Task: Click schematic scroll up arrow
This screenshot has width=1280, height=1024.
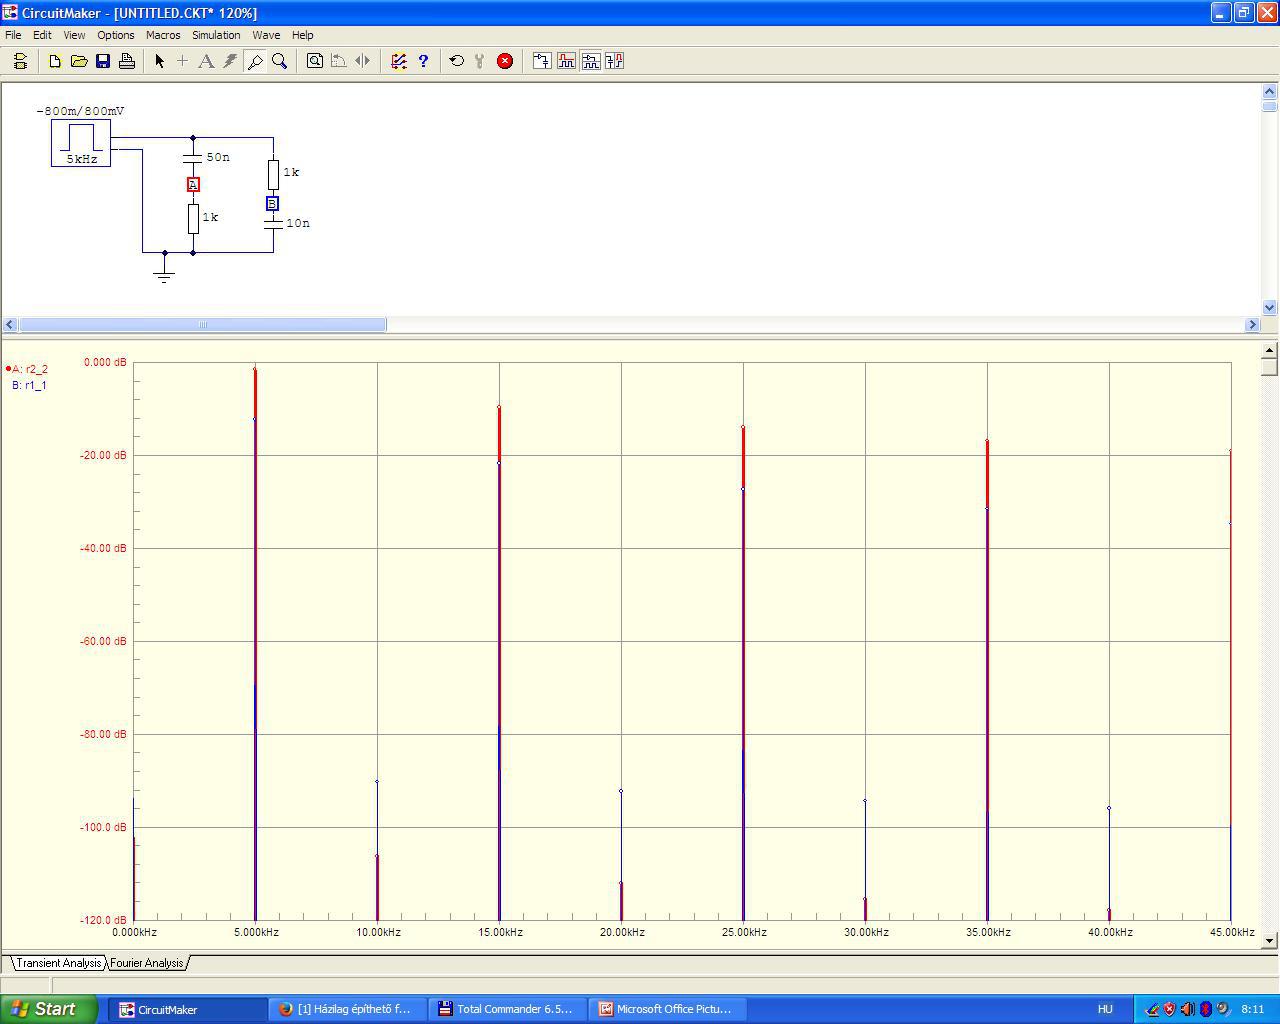Action: pyautogui.click(x=1270, y=91)
